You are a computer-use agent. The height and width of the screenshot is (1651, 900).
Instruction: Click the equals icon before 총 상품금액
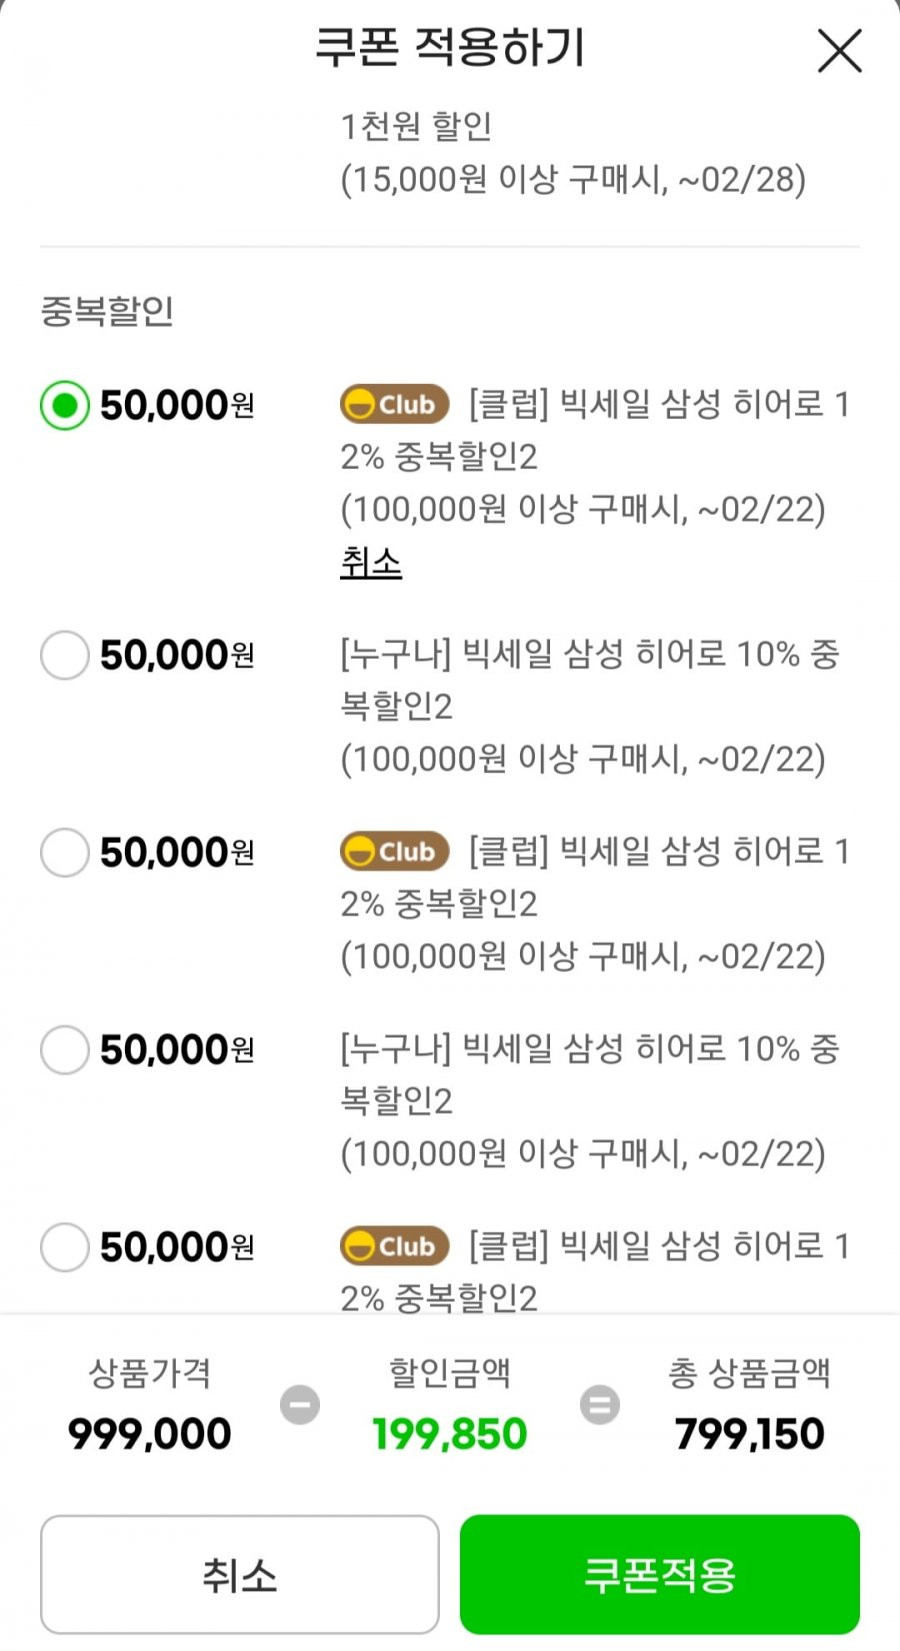coord(600,1404)
